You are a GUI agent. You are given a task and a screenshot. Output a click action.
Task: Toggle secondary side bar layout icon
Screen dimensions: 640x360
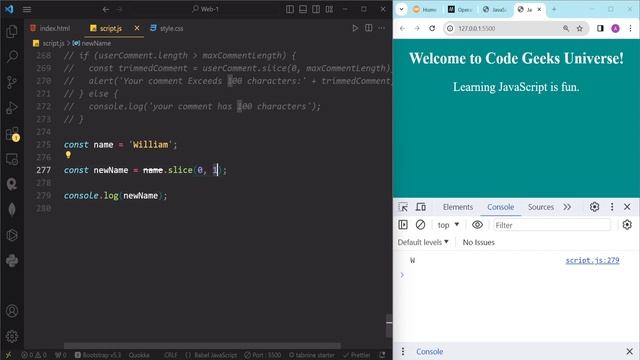[x=316, y=9]
